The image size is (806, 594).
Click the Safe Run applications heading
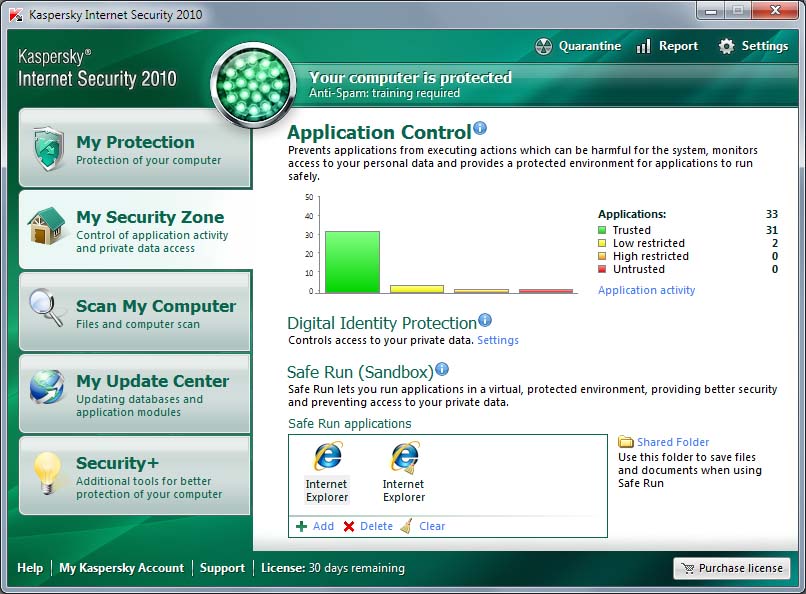click(x=350, y=423)
